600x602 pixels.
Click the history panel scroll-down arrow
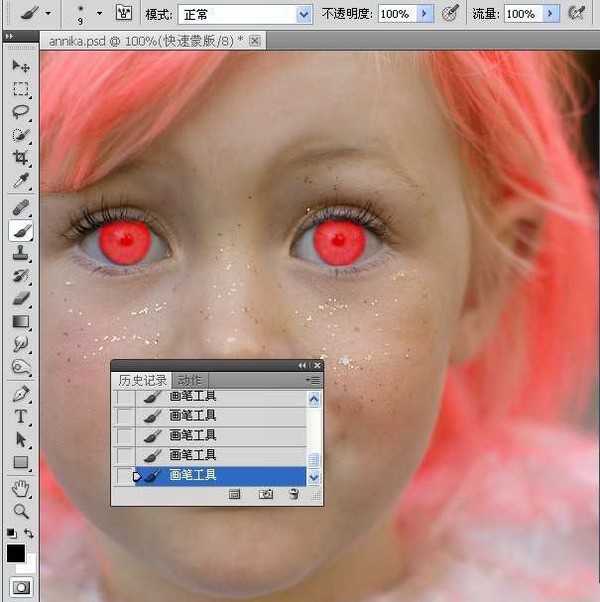[314, 477]
